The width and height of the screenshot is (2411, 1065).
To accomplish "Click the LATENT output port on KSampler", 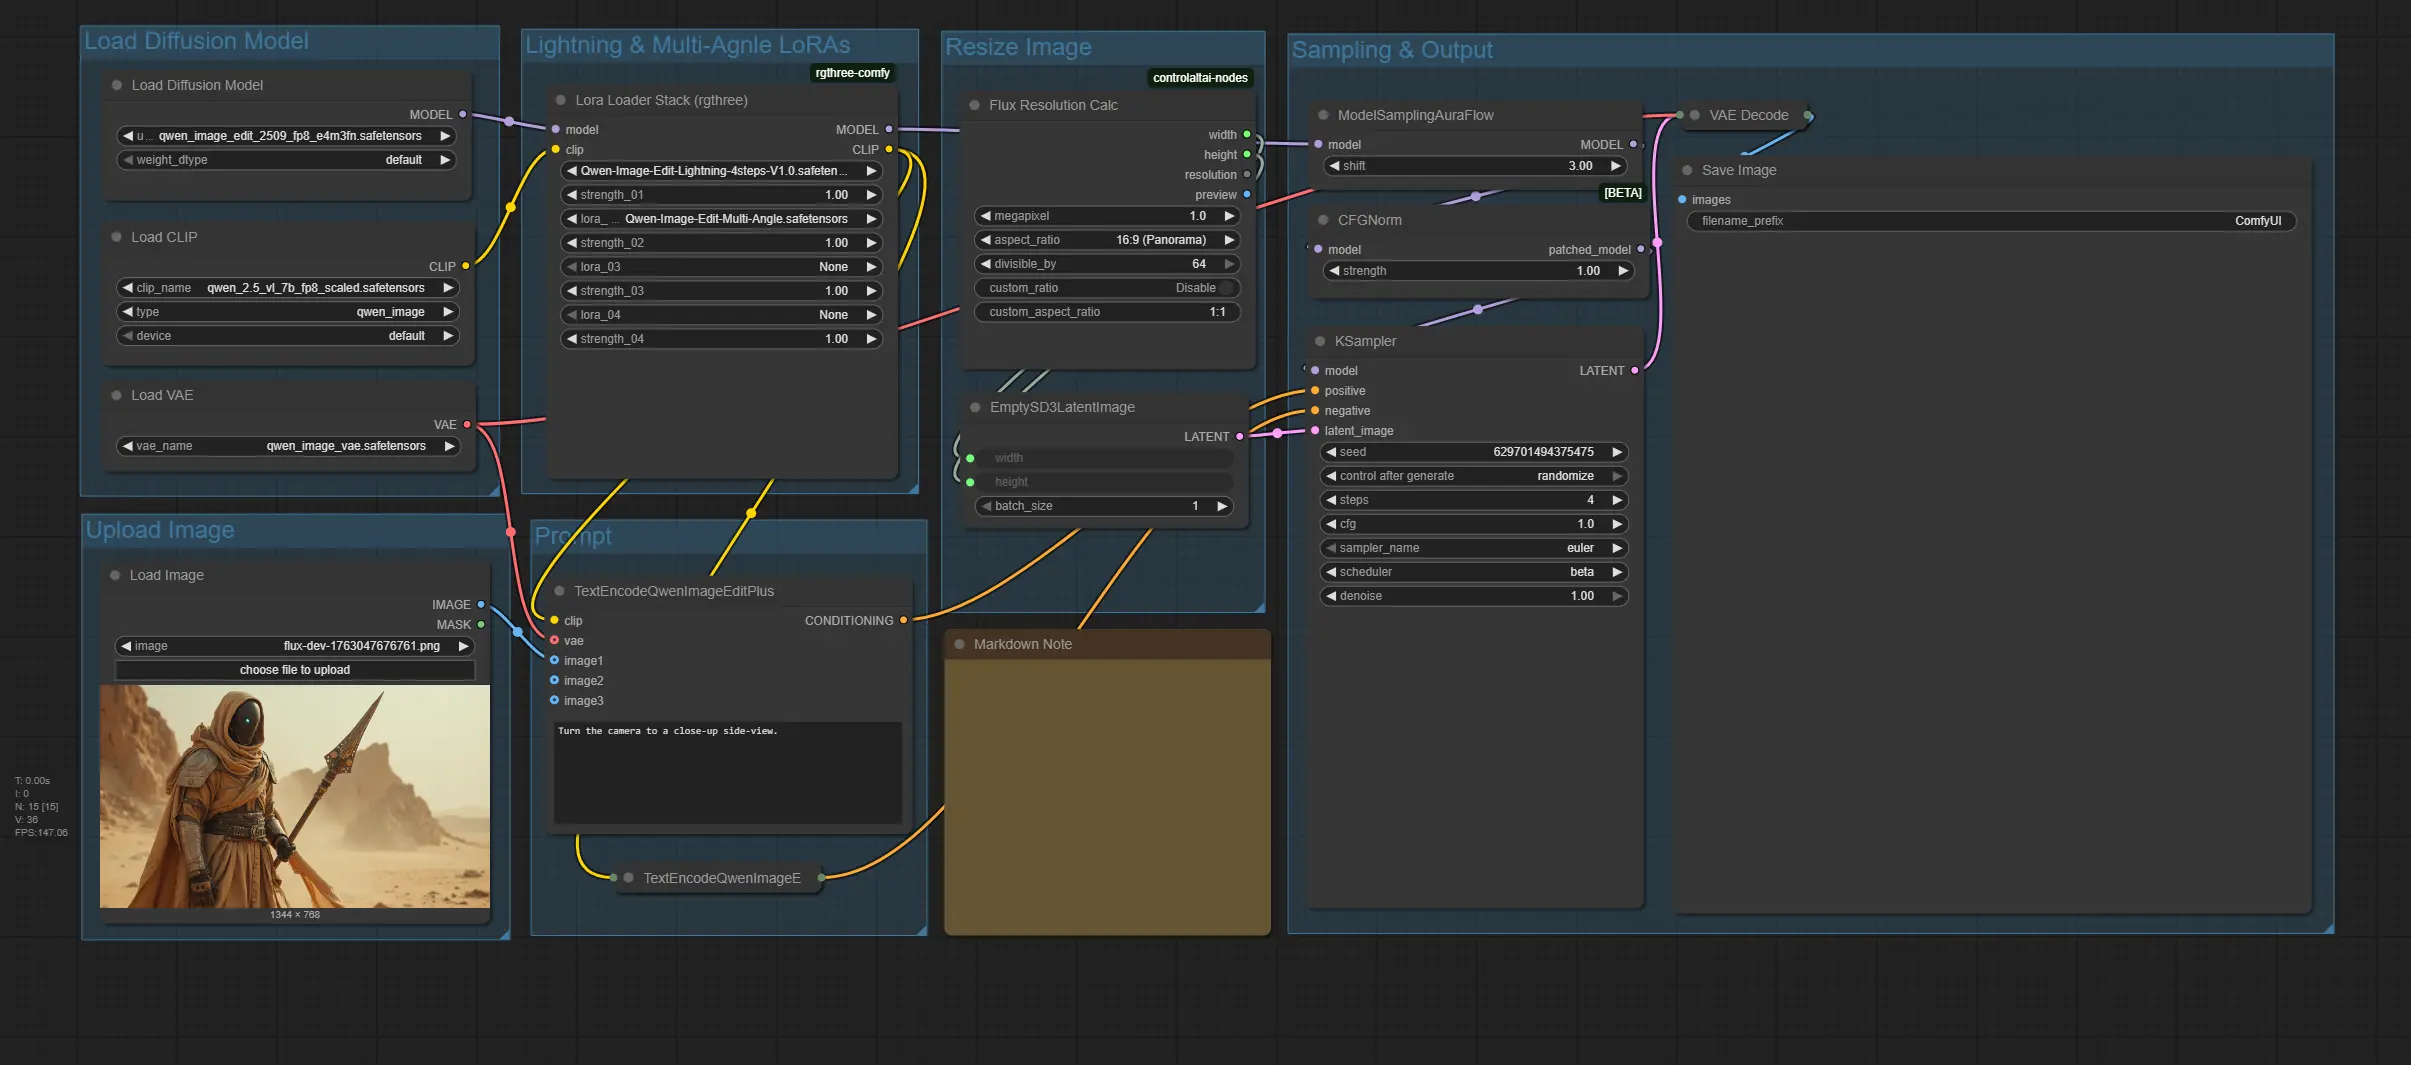I will tap(1635, 371).
